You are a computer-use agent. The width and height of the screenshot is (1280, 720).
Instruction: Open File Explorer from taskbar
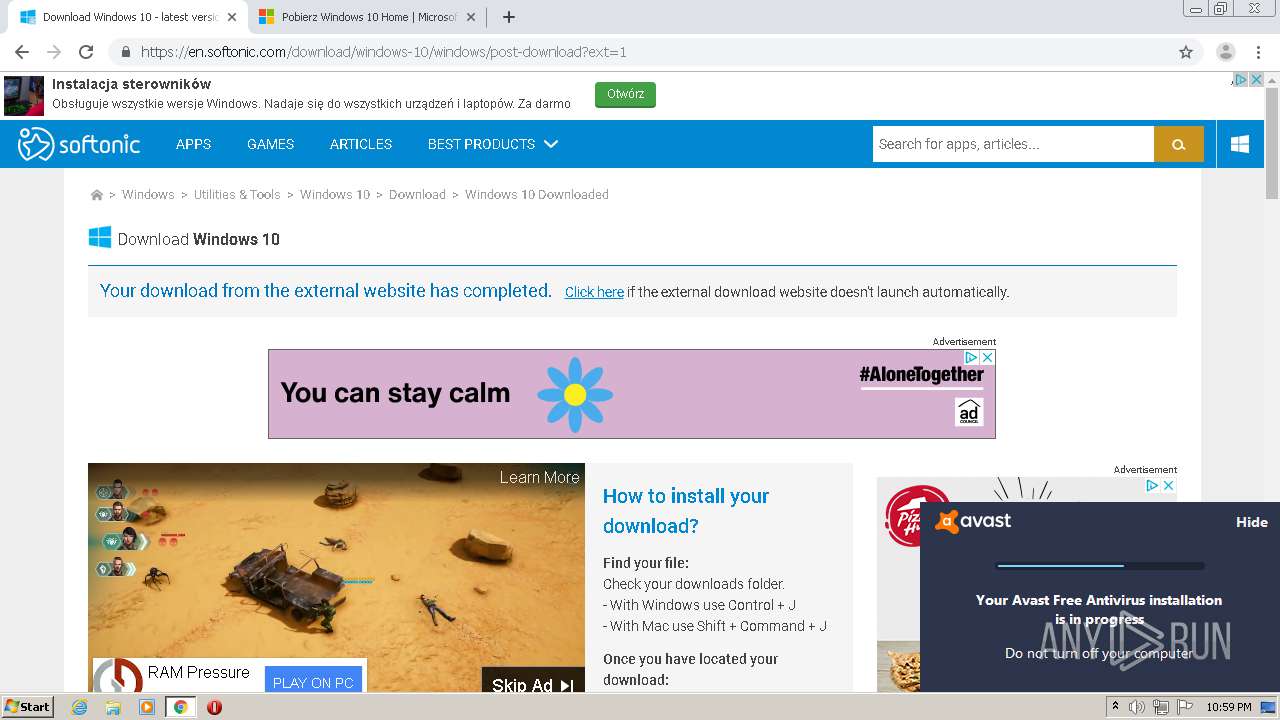coord(113,707)
